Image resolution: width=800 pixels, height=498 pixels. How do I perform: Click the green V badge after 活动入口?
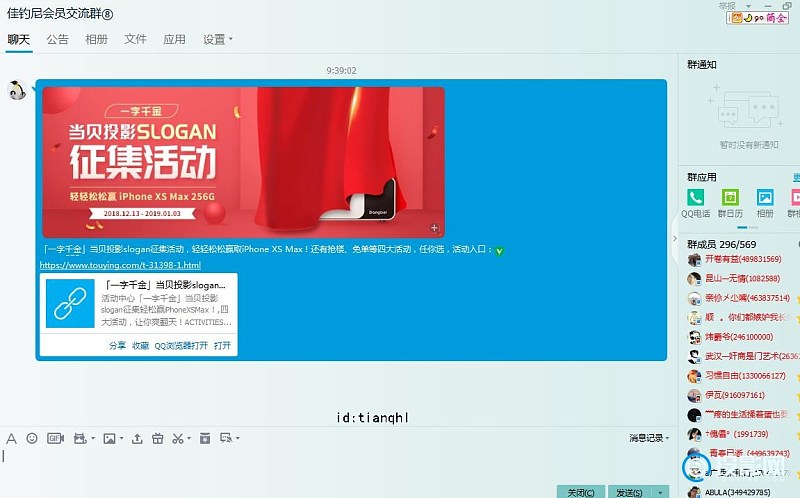[499, 251]
